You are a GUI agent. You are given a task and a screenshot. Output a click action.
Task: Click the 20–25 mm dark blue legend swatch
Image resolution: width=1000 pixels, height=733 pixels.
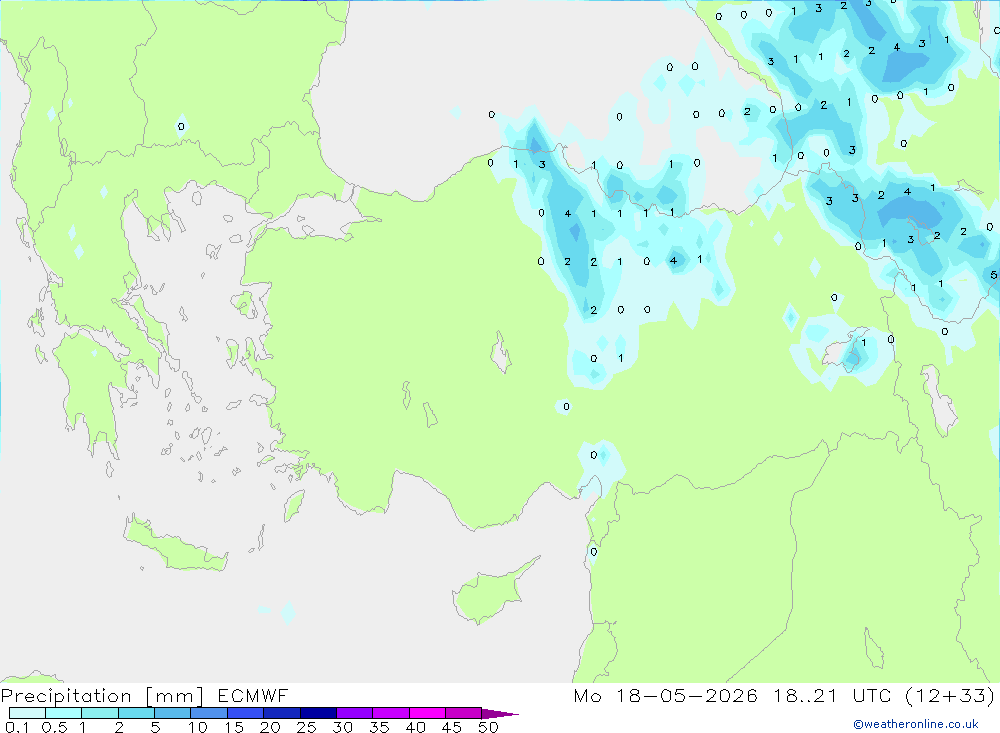pyautogui.click(x=281, y=713)
